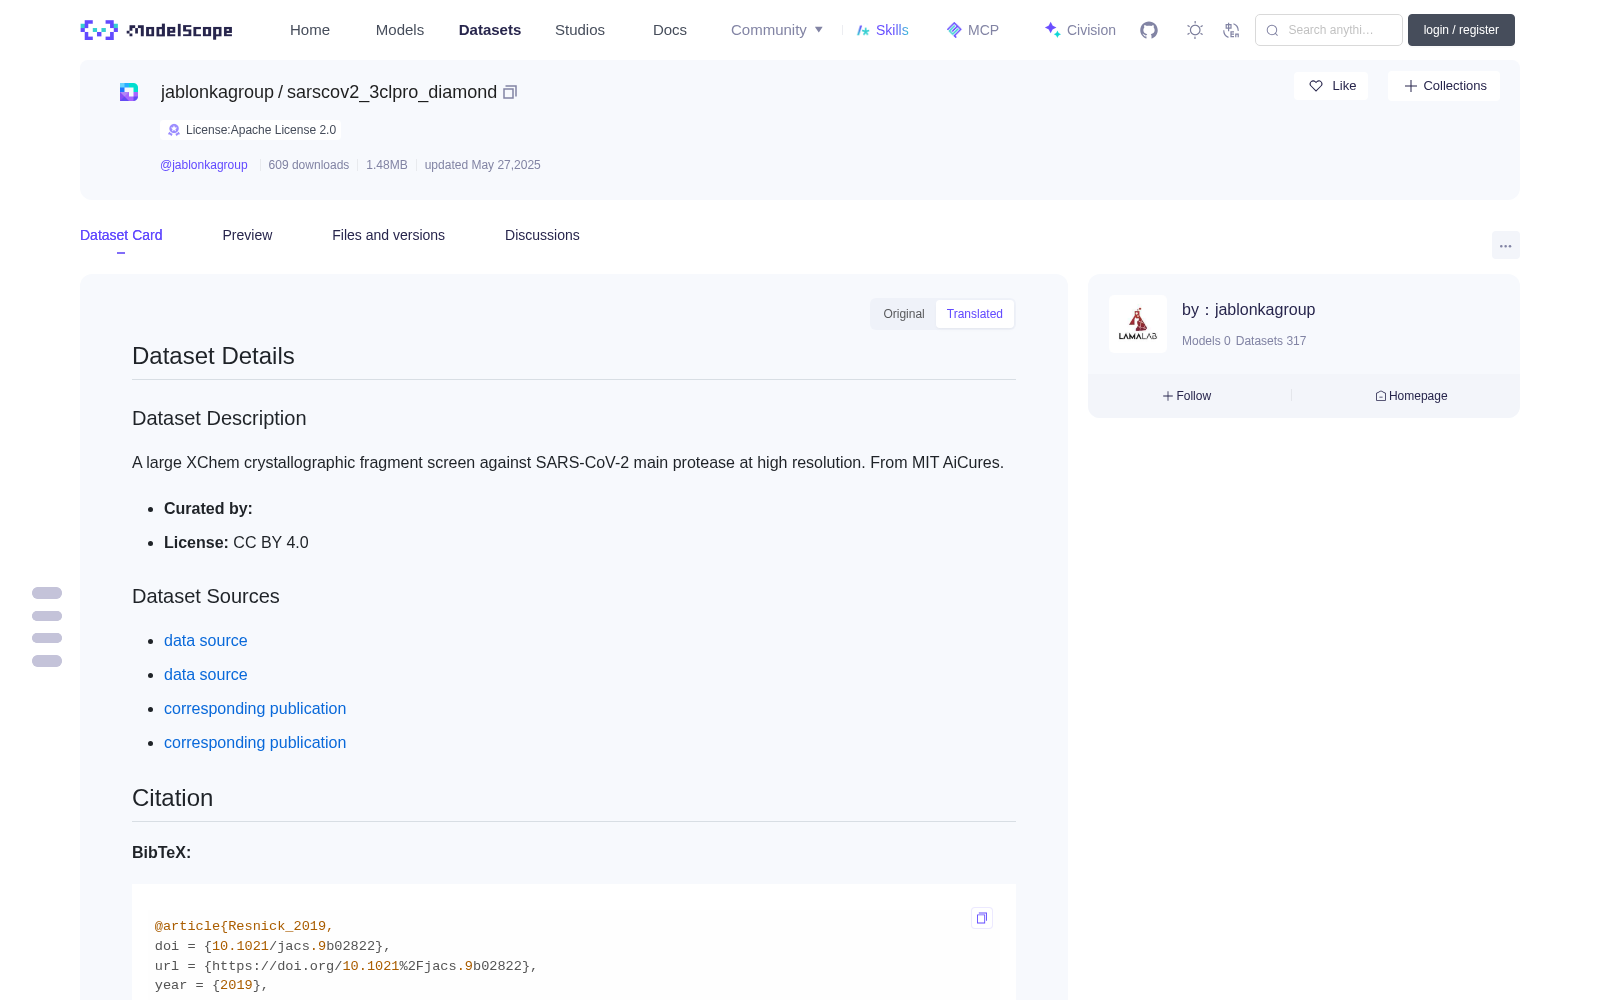The width and height of the screenshot is (1600, 1000).
Task: Click the second floating outline bar
Action: [47, 616]
